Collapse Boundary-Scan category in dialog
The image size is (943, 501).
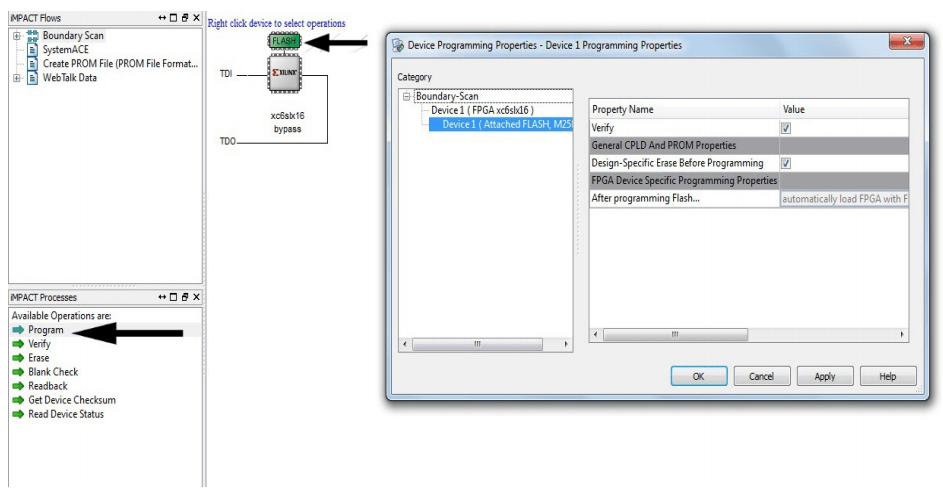point(407,97)
